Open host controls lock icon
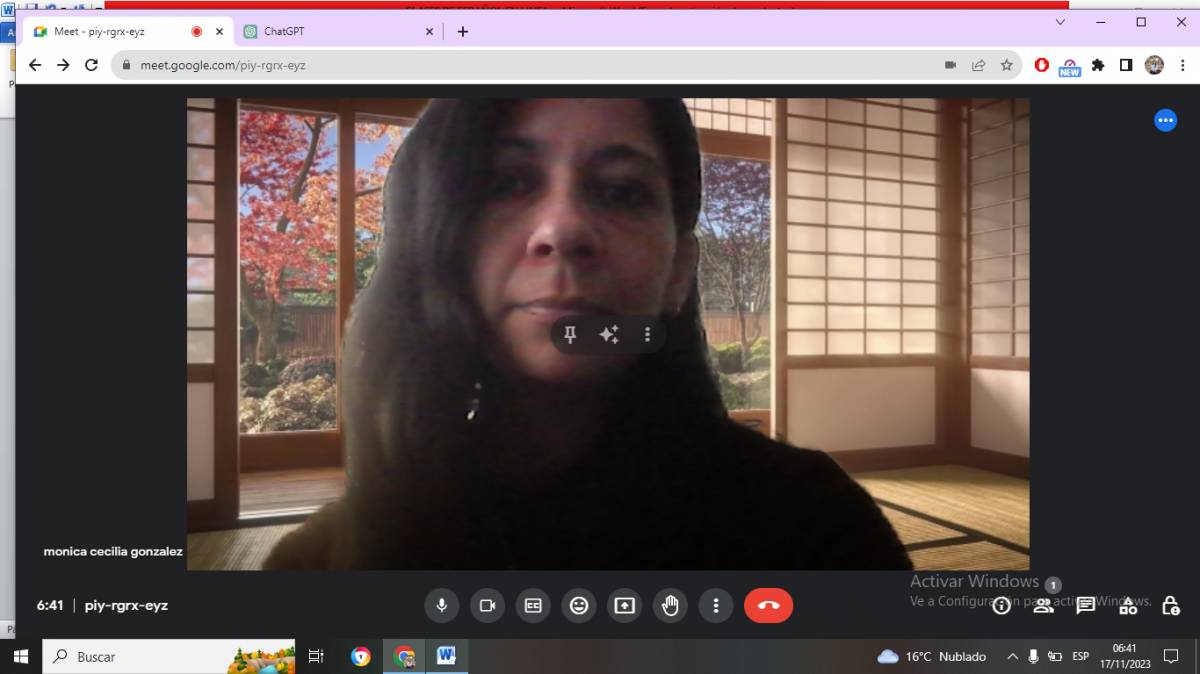This screenshot has width=1200, height=674. [x=1170, y=605]
